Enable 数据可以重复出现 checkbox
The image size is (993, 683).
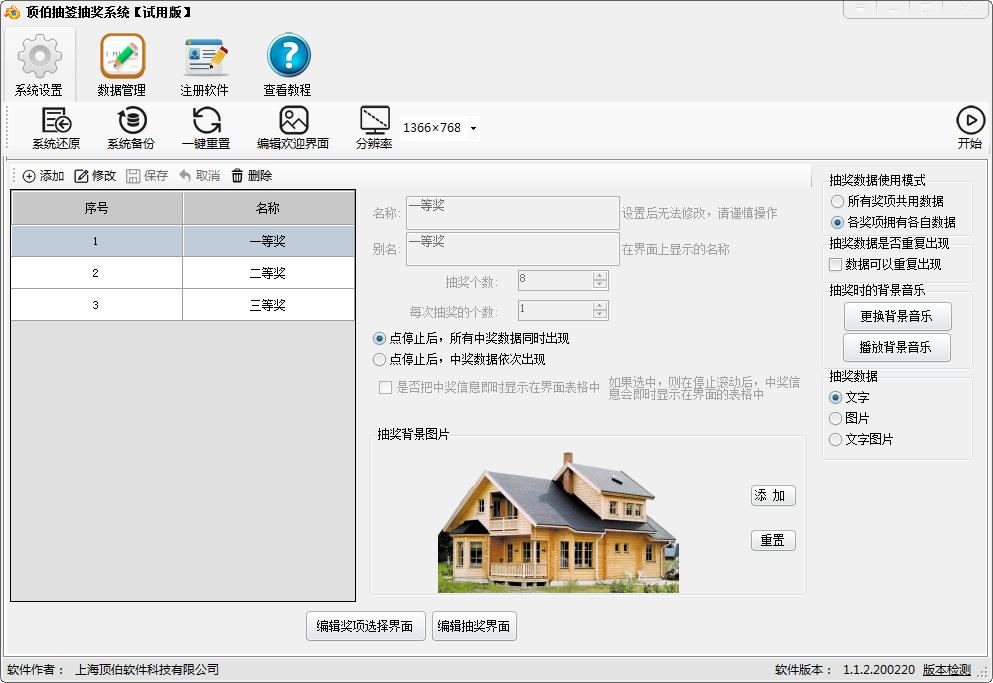[836, 265]
